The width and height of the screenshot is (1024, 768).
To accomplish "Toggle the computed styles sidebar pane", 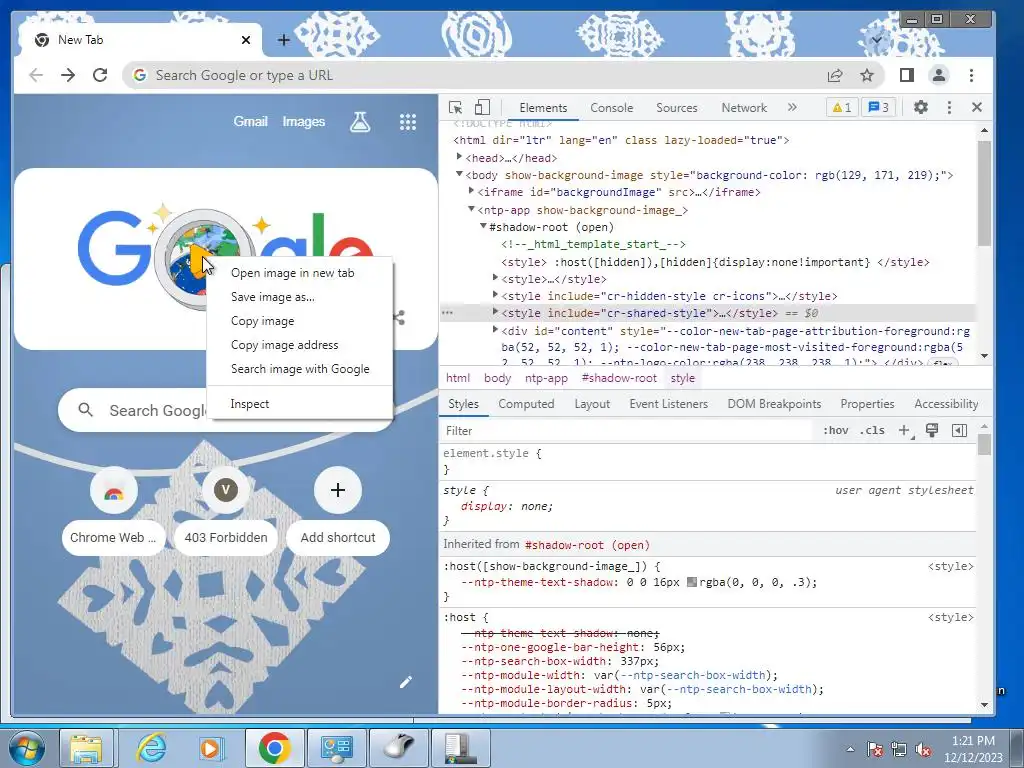I will (x=959, y=430).
